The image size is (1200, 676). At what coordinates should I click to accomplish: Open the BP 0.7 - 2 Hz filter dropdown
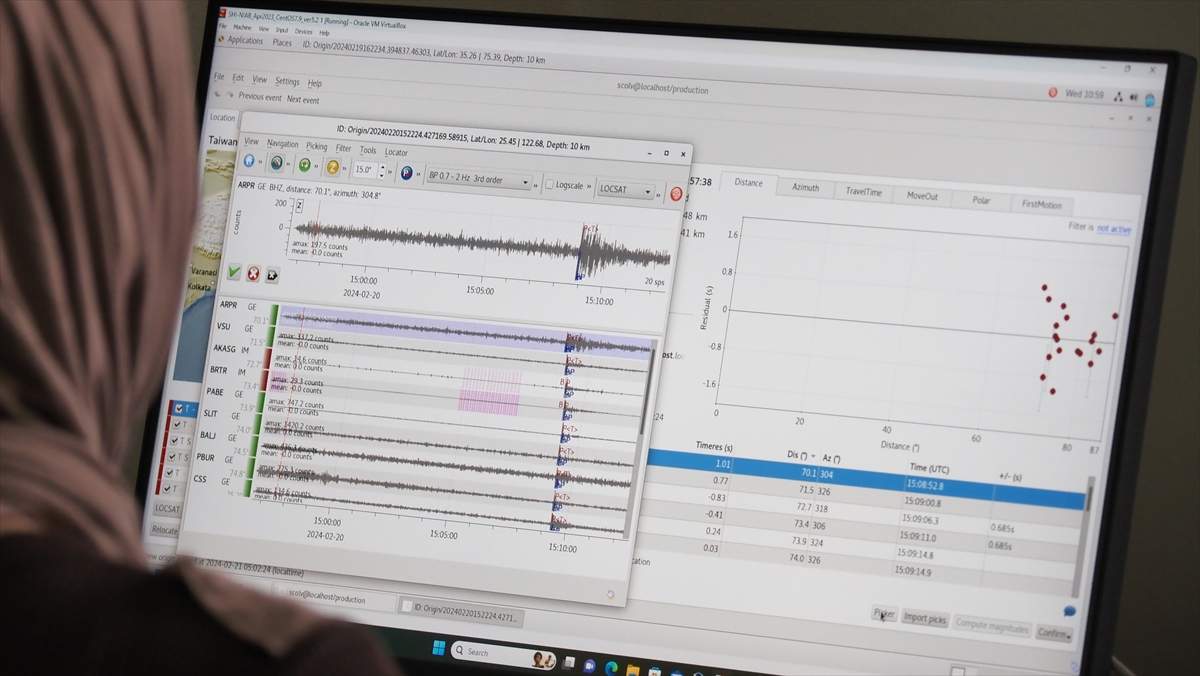pyautogui.click(x=478, y=179)
